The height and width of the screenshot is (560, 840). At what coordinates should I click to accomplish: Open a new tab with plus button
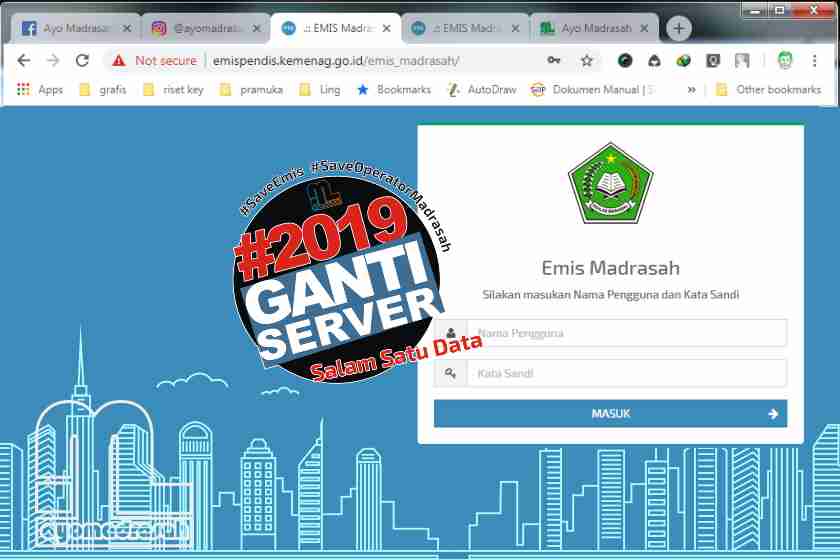[678, 28]
